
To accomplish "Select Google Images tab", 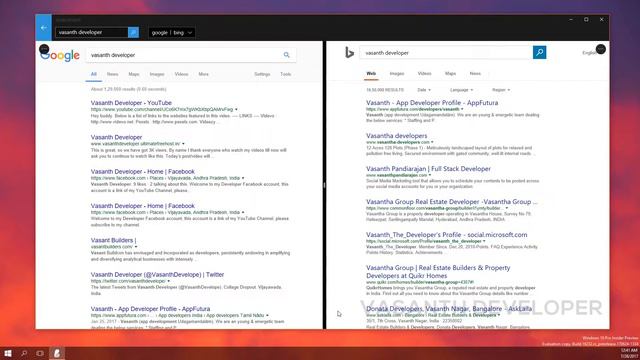I will pyautogui.click(x=157, y=74).
